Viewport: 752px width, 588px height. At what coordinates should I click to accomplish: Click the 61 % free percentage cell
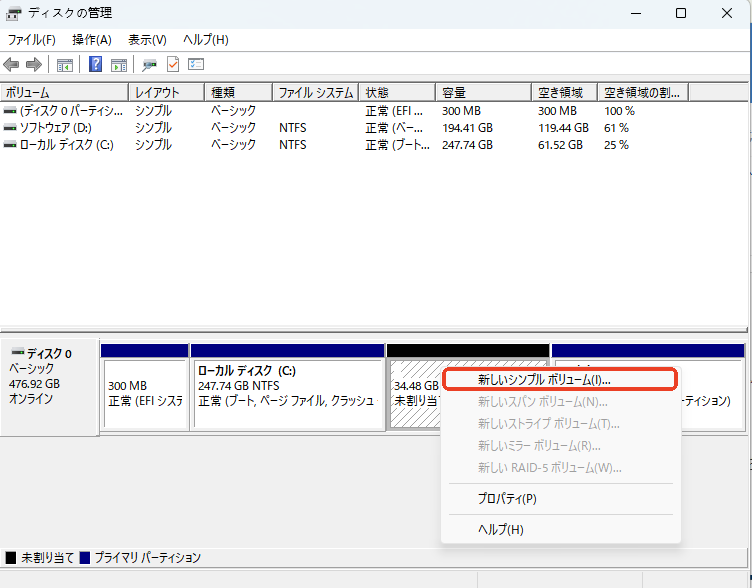(x=616, y=128)
